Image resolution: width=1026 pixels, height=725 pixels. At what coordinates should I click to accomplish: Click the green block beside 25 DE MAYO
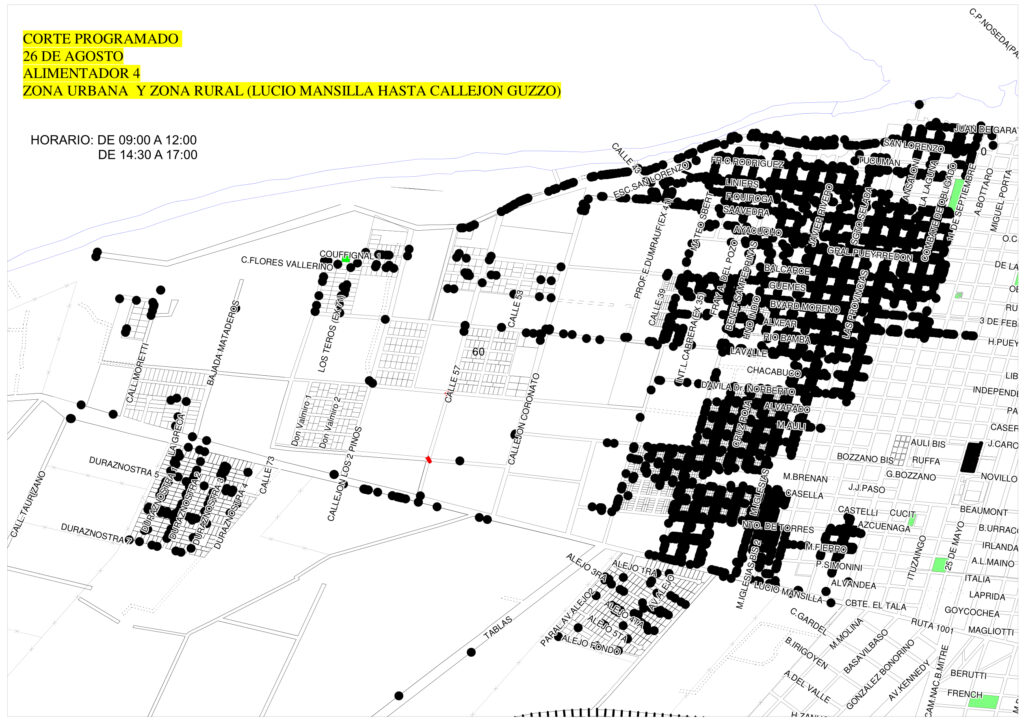940,565
